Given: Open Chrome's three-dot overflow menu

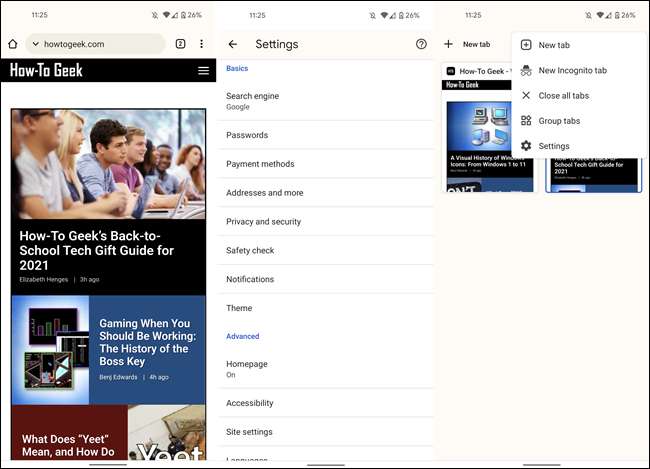Looking at the screenshot, I should coord(202,44).
